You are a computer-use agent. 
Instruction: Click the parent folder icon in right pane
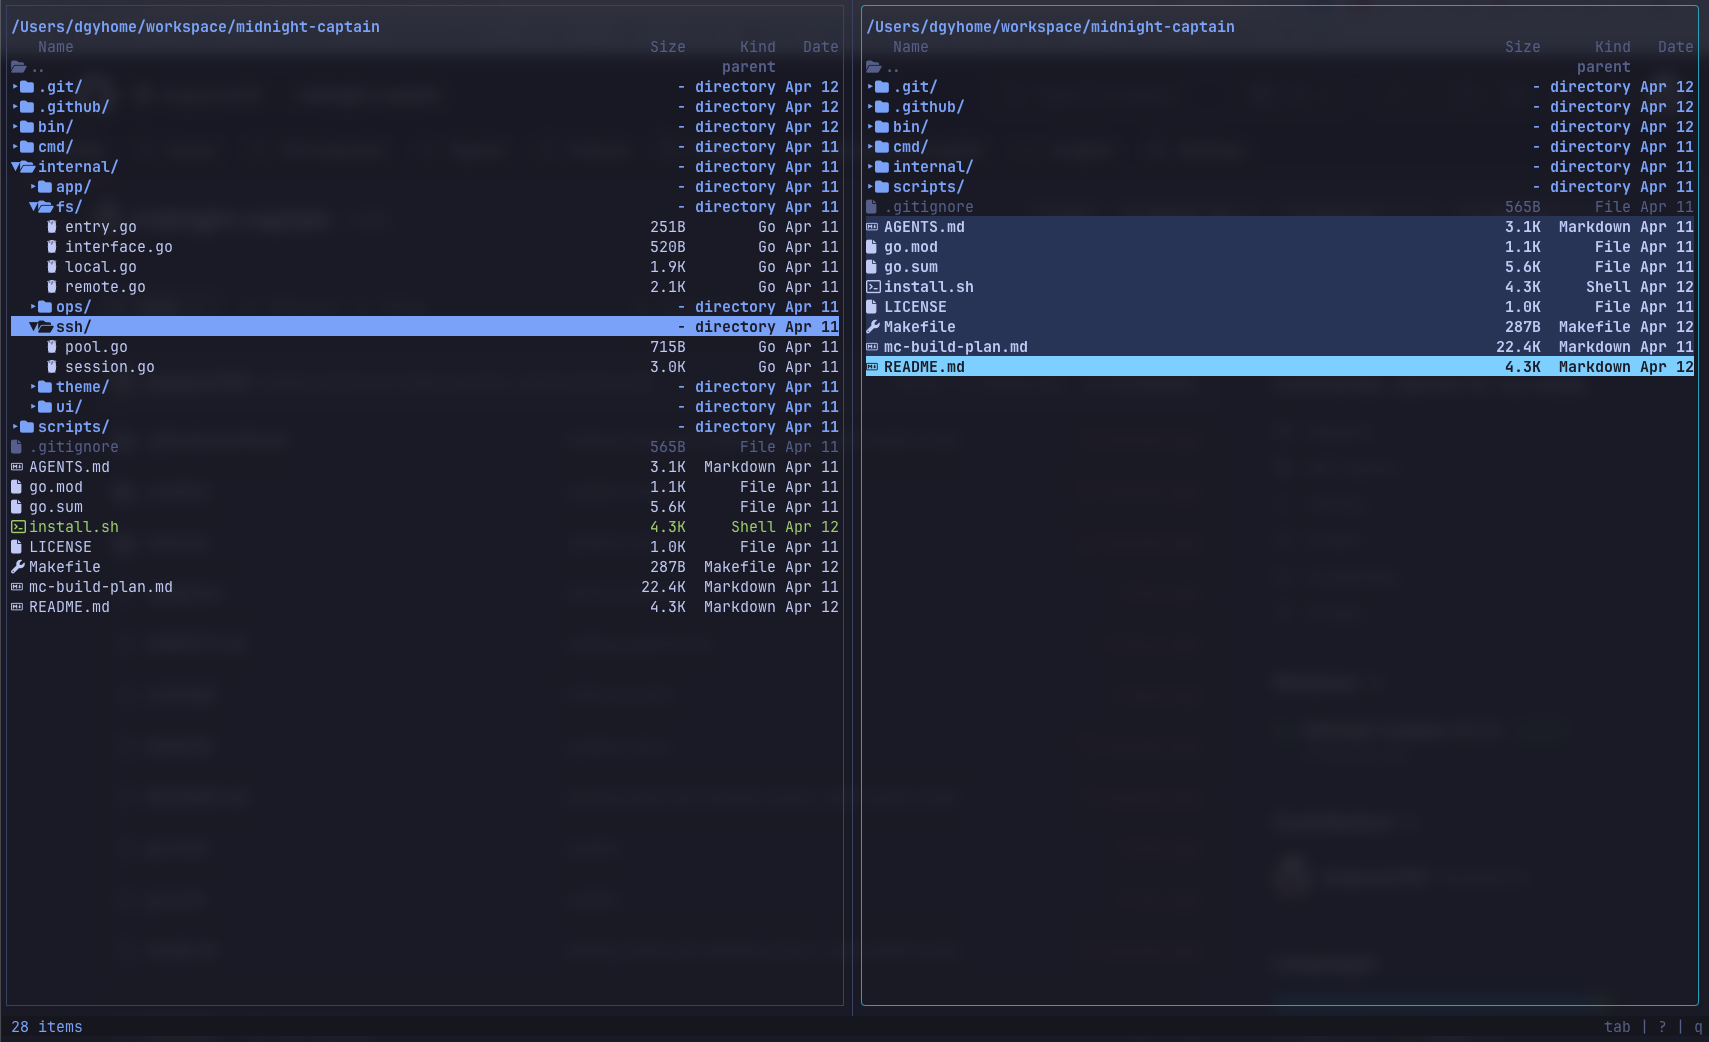click(x=873, y=67)
